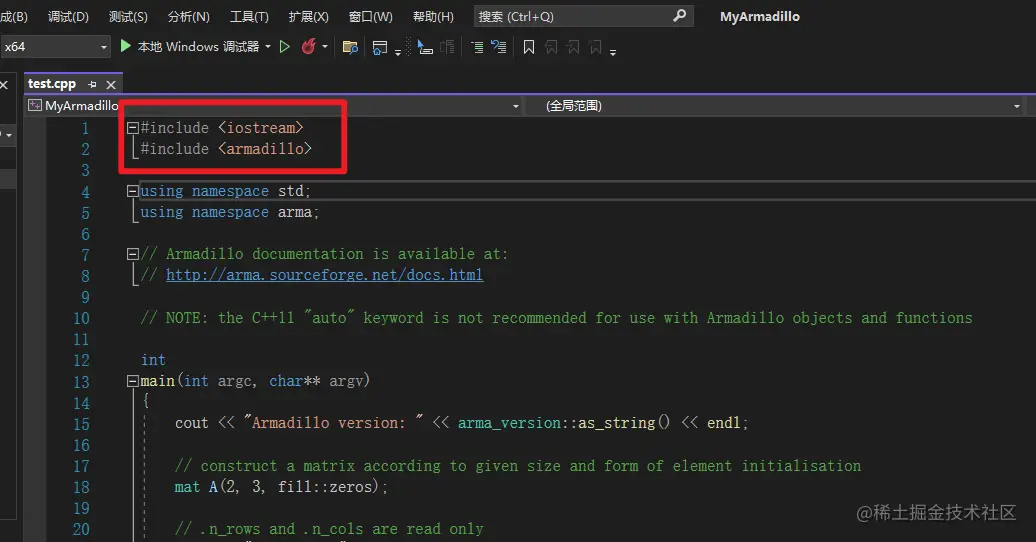Close the test.cpp tab

[x=111, y=85]
